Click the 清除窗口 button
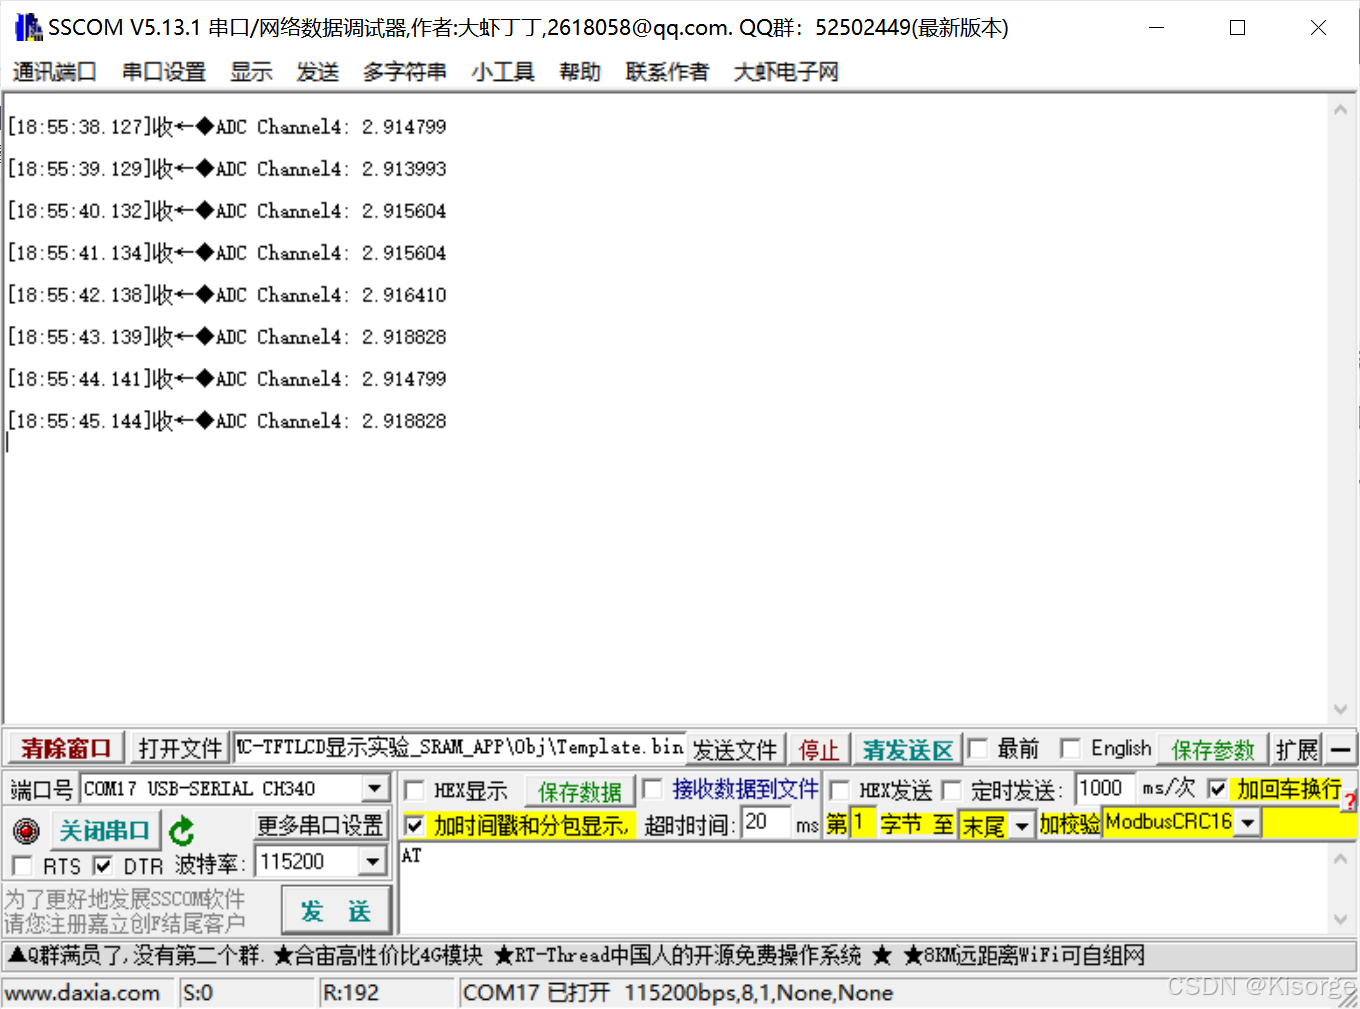 (66, 748)
